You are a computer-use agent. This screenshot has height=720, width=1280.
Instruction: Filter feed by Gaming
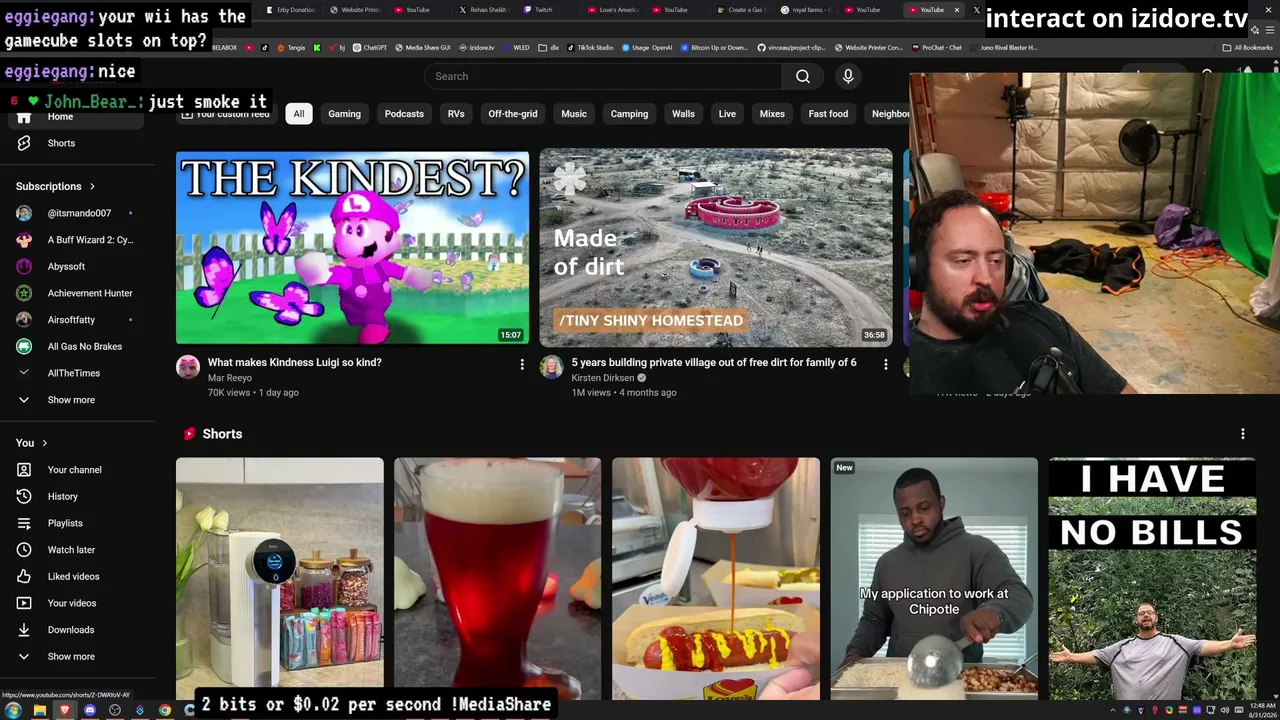click(344, 114)
